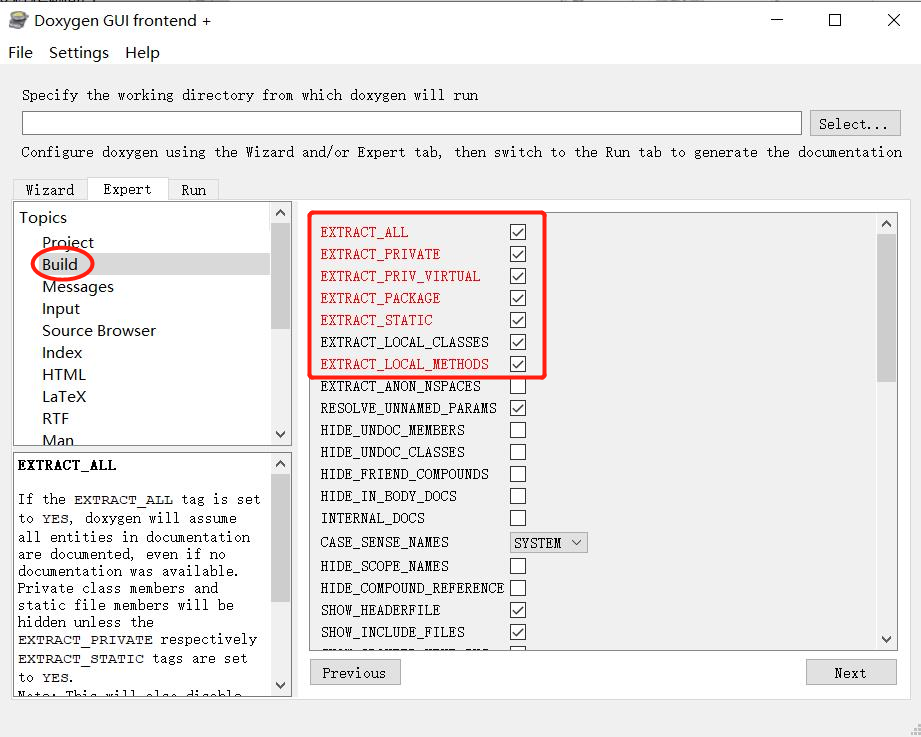Viewport: 921px width, 737px height.
Task: Enable the HIDE_UNDOC_MEMBERS checkbox
Action: (x=517, y=430)
